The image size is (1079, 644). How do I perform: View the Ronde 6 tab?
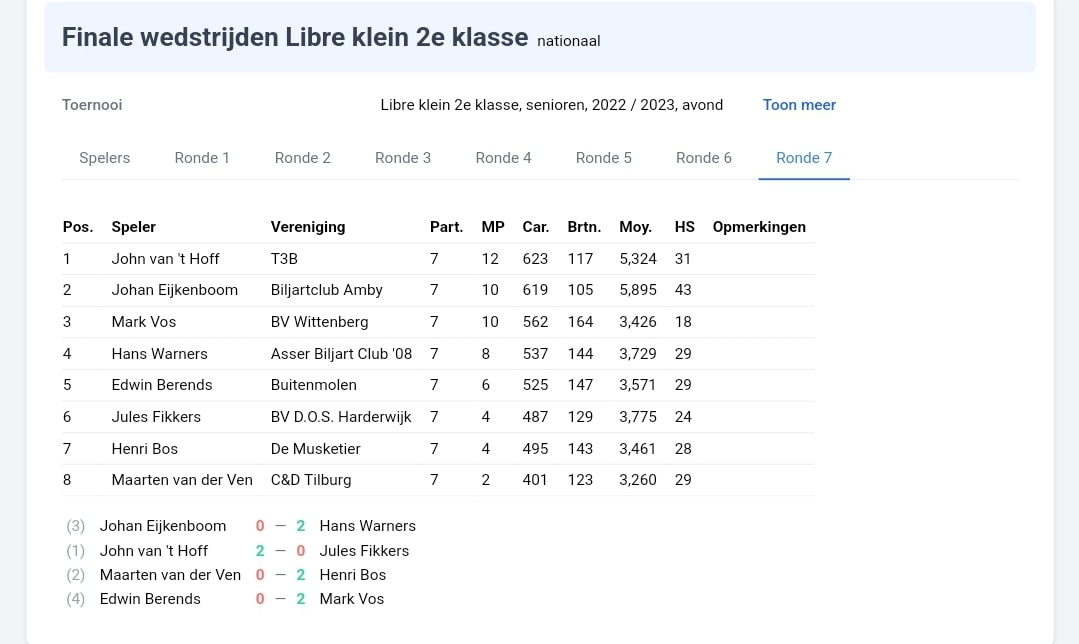pos(704,158)
